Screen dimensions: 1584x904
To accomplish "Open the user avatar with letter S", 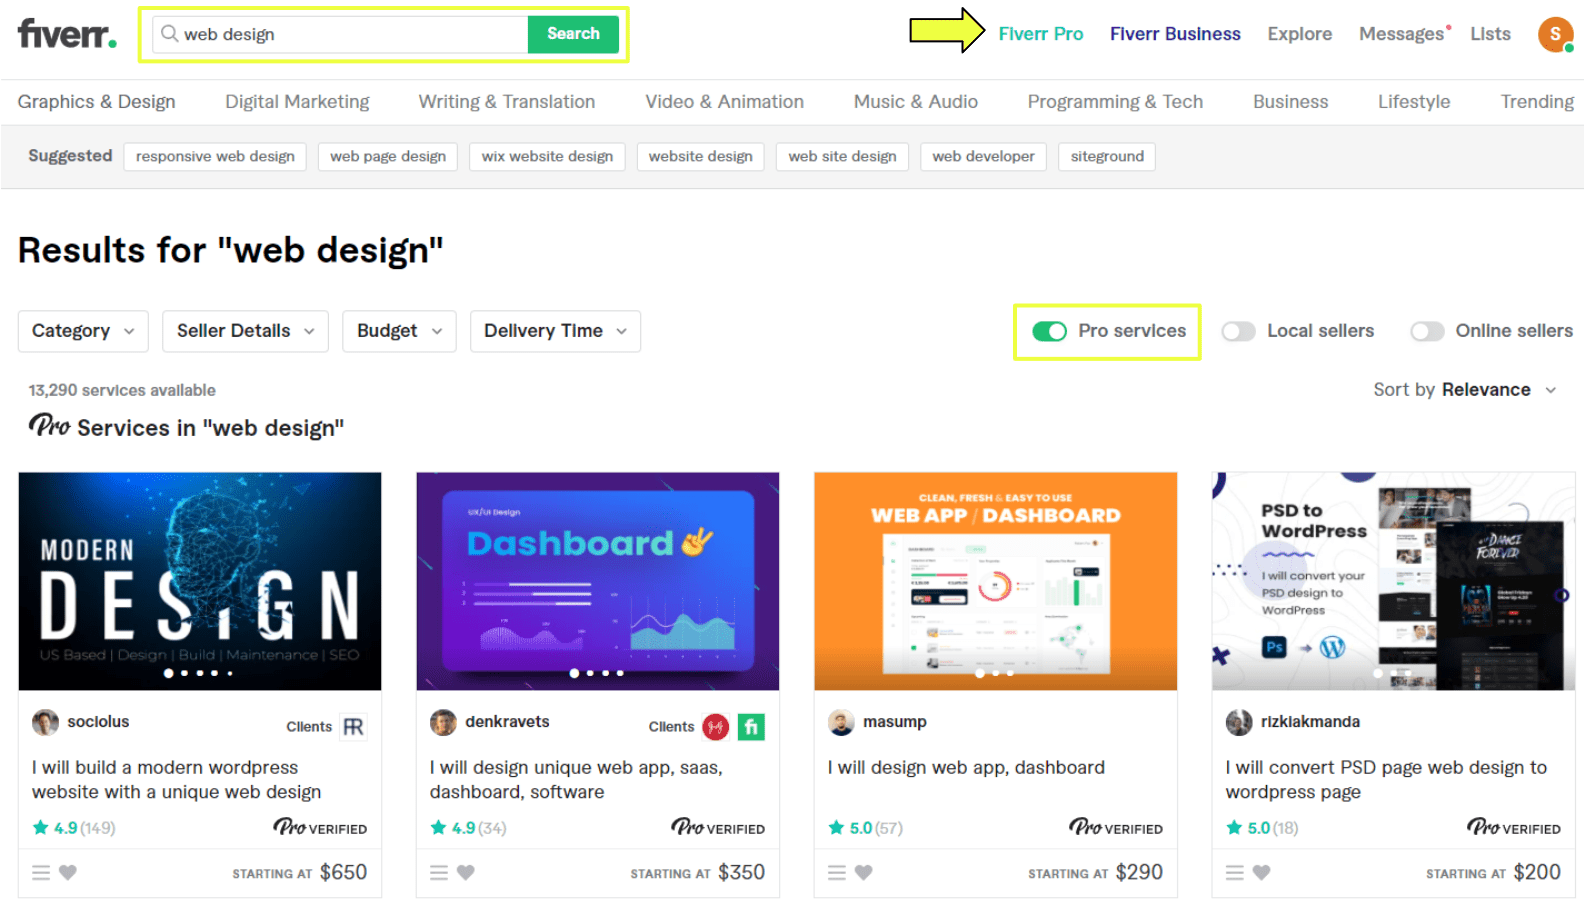I will [x=1555, y=35].
